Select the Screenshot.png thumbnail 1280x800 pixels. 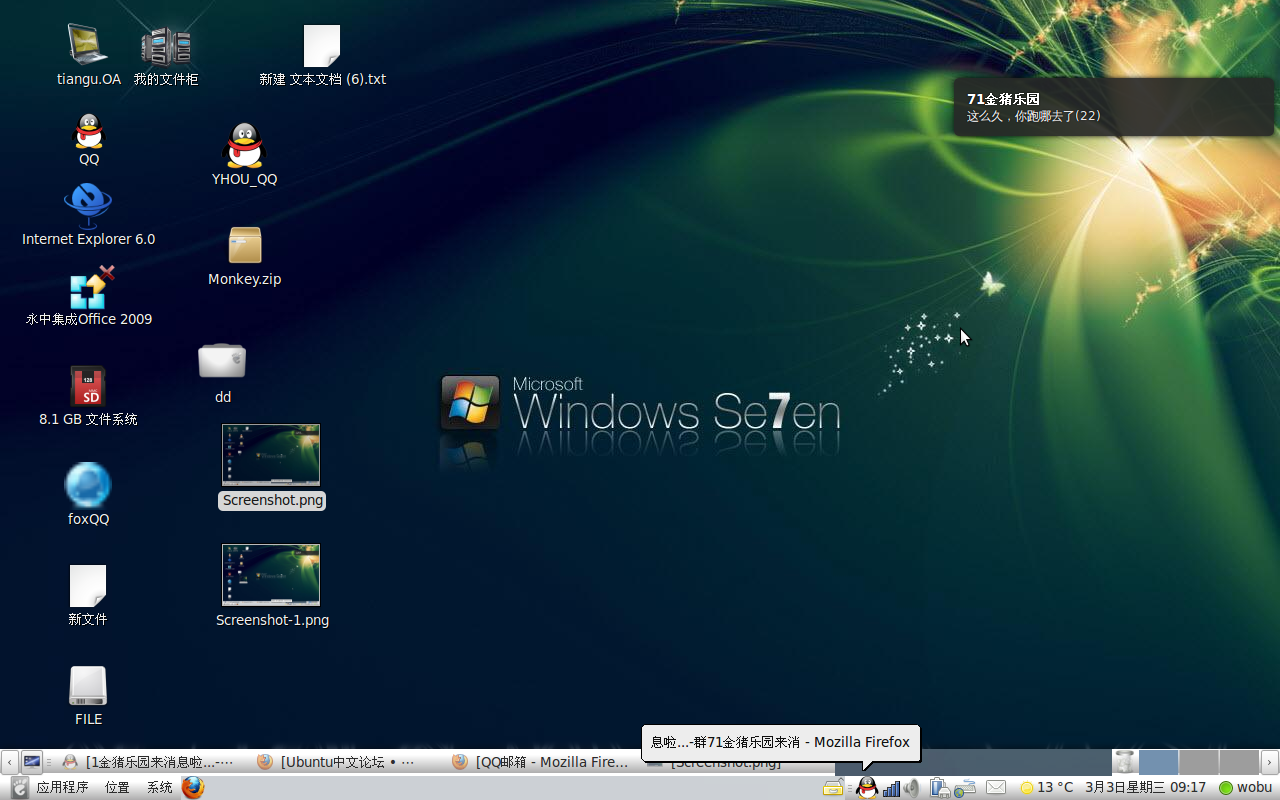pyautogui.click(x=271, y=455)
